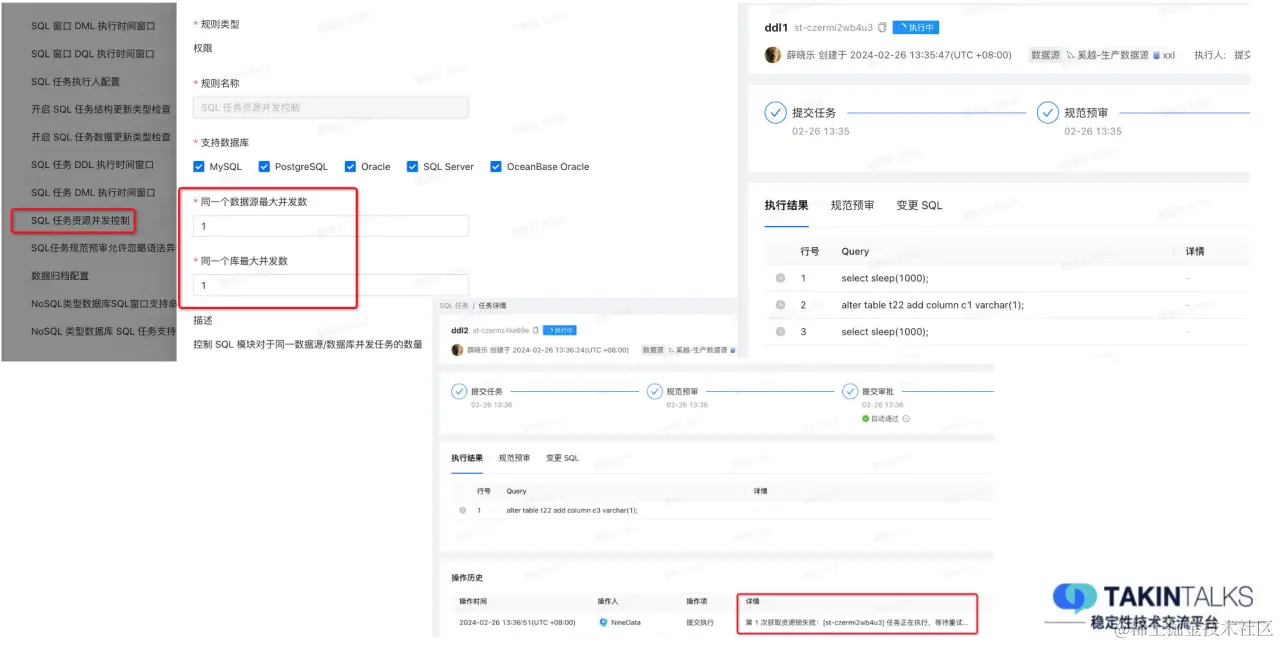Image resolution: width=1280 pixels, height=645 pixels.
Task: Click the 提交任务 checkmark step in ddl2
Action: coord(459,391)
